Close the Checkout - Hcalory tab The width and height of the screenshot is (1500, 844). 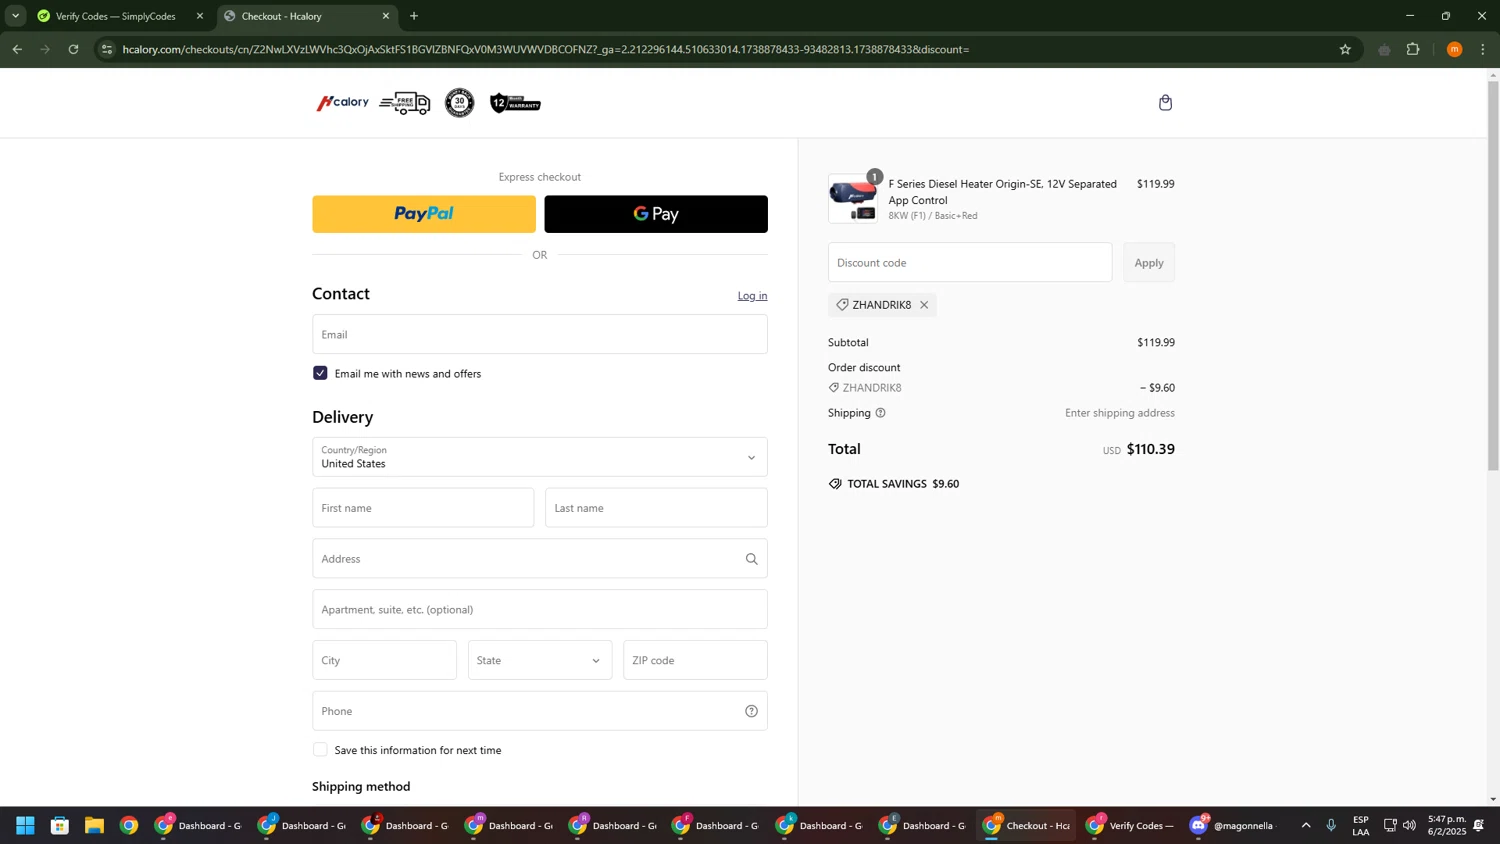pyautogui.click(x=386, y=16)
